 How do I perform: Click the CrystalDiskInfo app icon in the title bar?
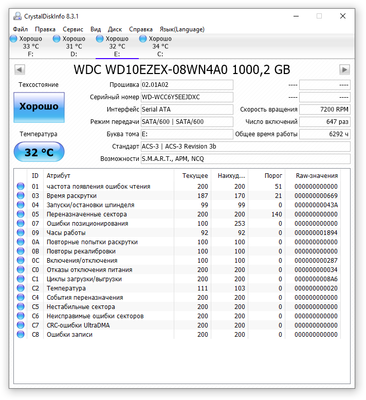[17, 16]
